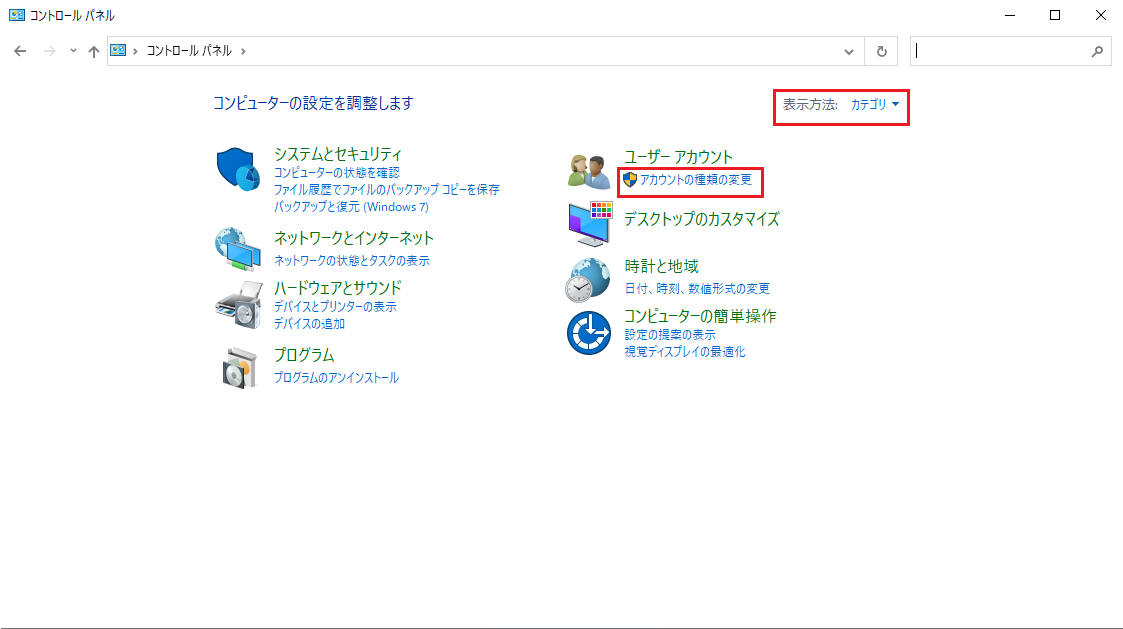This screenshot has width=1123, height=629.
Task: Click the ユーザー アカウント people icon
Action: 589,170
